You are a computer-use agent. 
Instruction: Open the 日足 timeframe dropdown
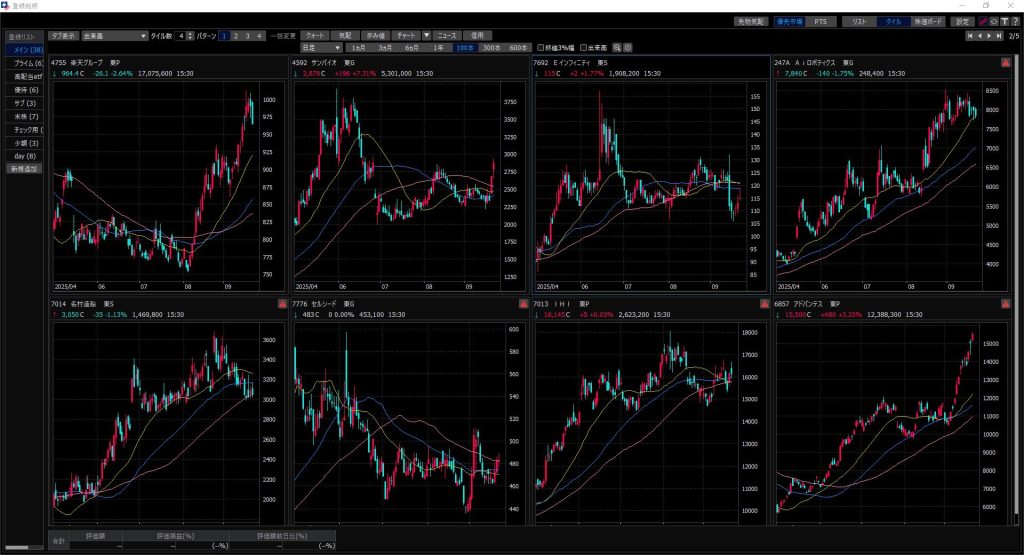coord(318,47)
